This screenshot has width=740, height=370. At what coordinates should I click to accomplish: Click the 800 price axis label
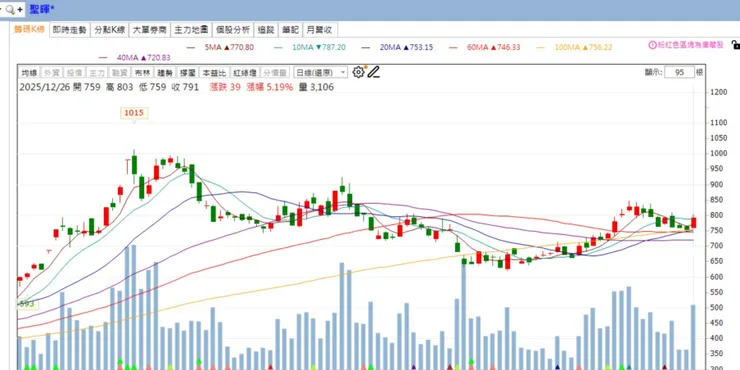pos(716,215)
